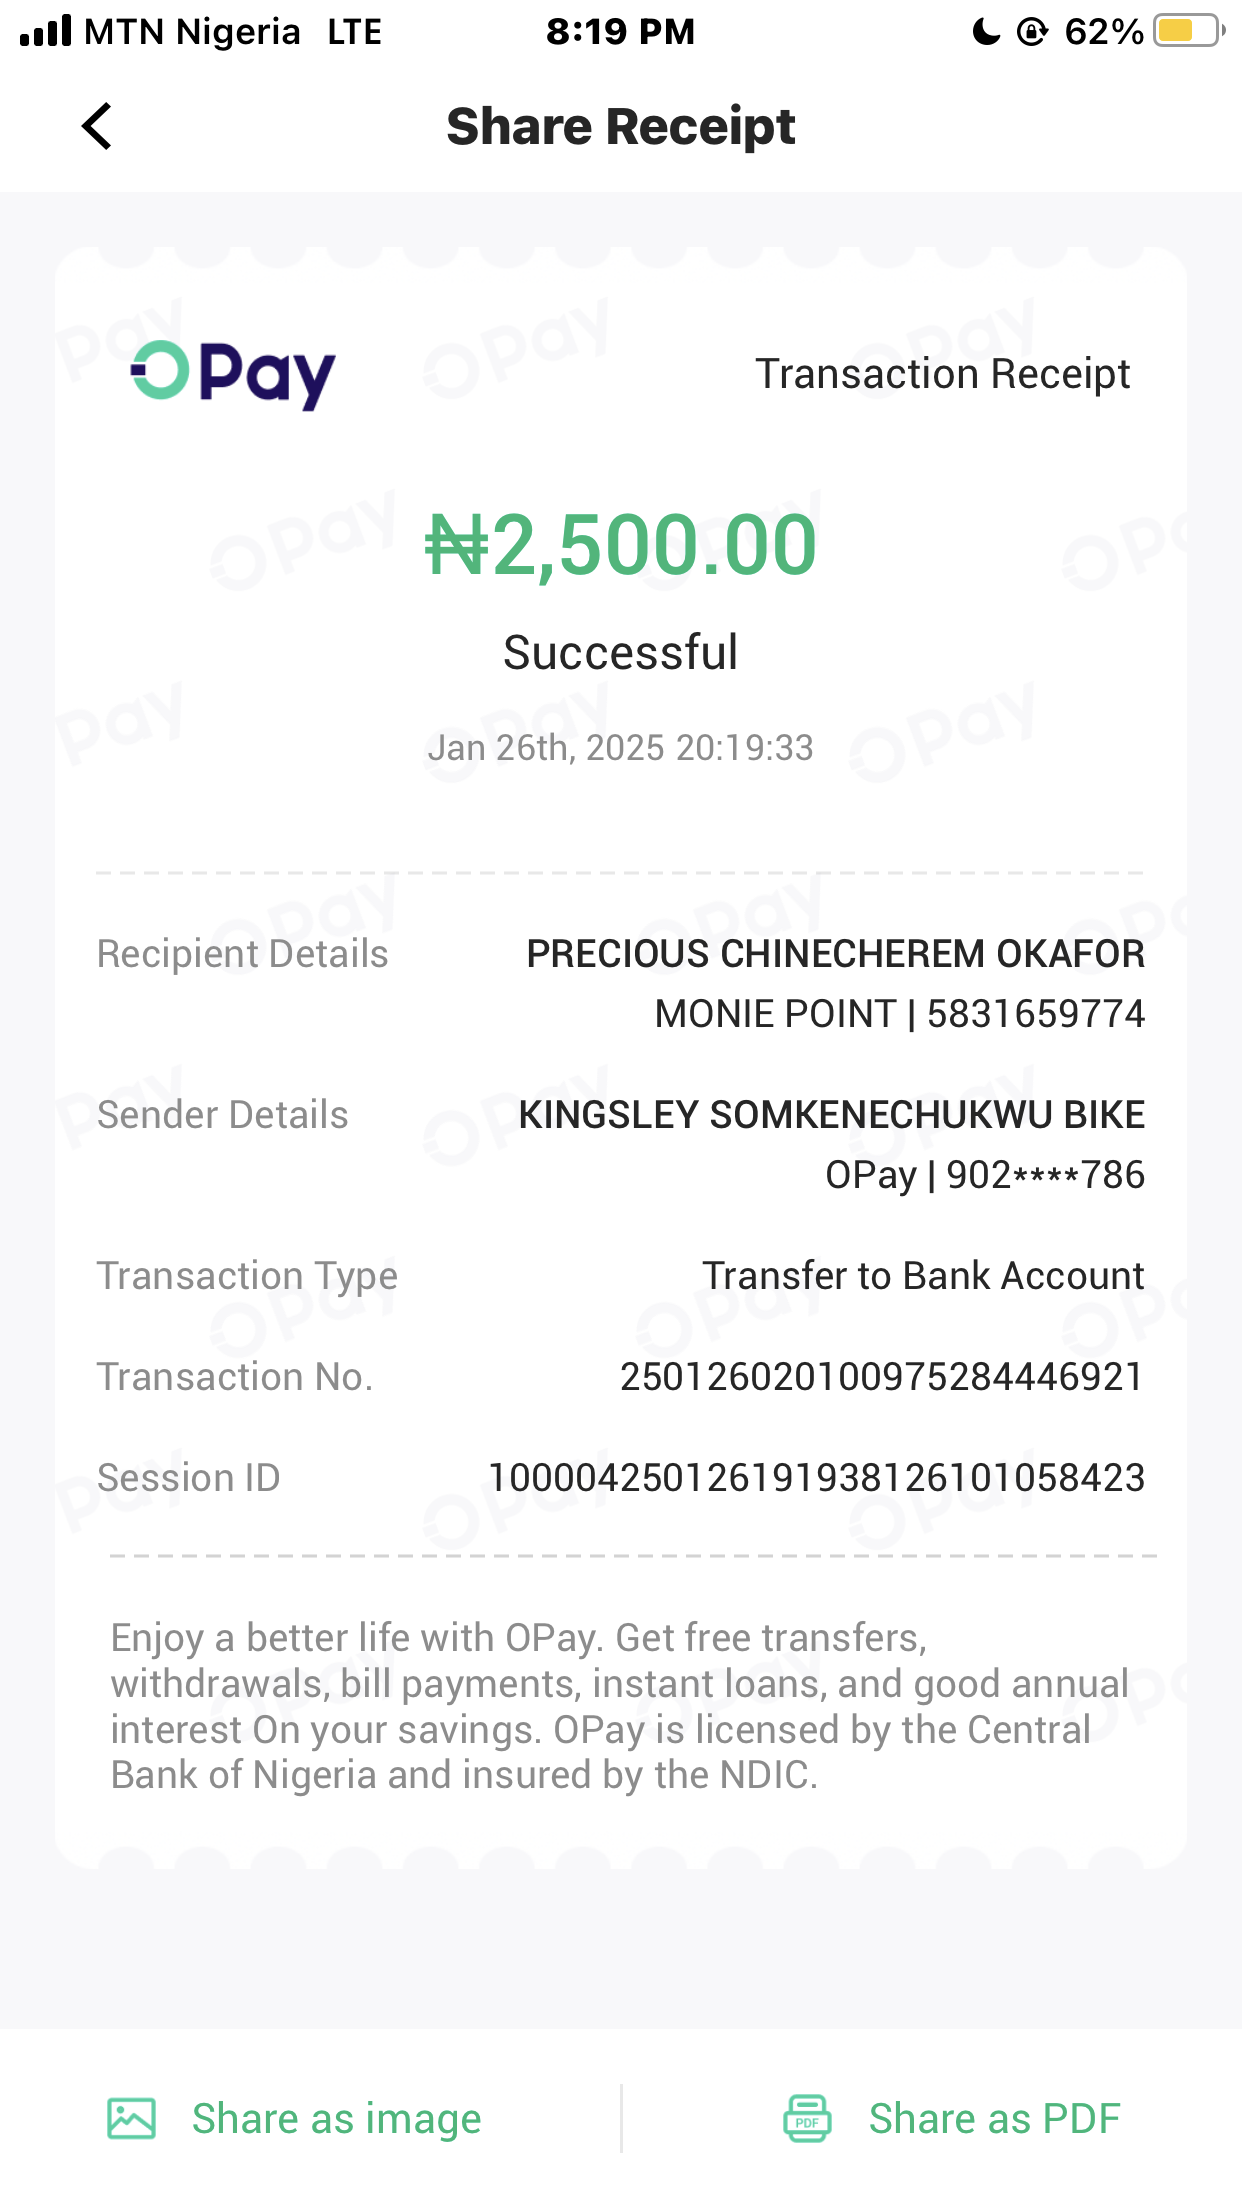Image resolution: width=1242 pixels, height=2208 pixels.
Task: Tap the 8:19 PM clock in status bar
Action: (x=620, y=32)
